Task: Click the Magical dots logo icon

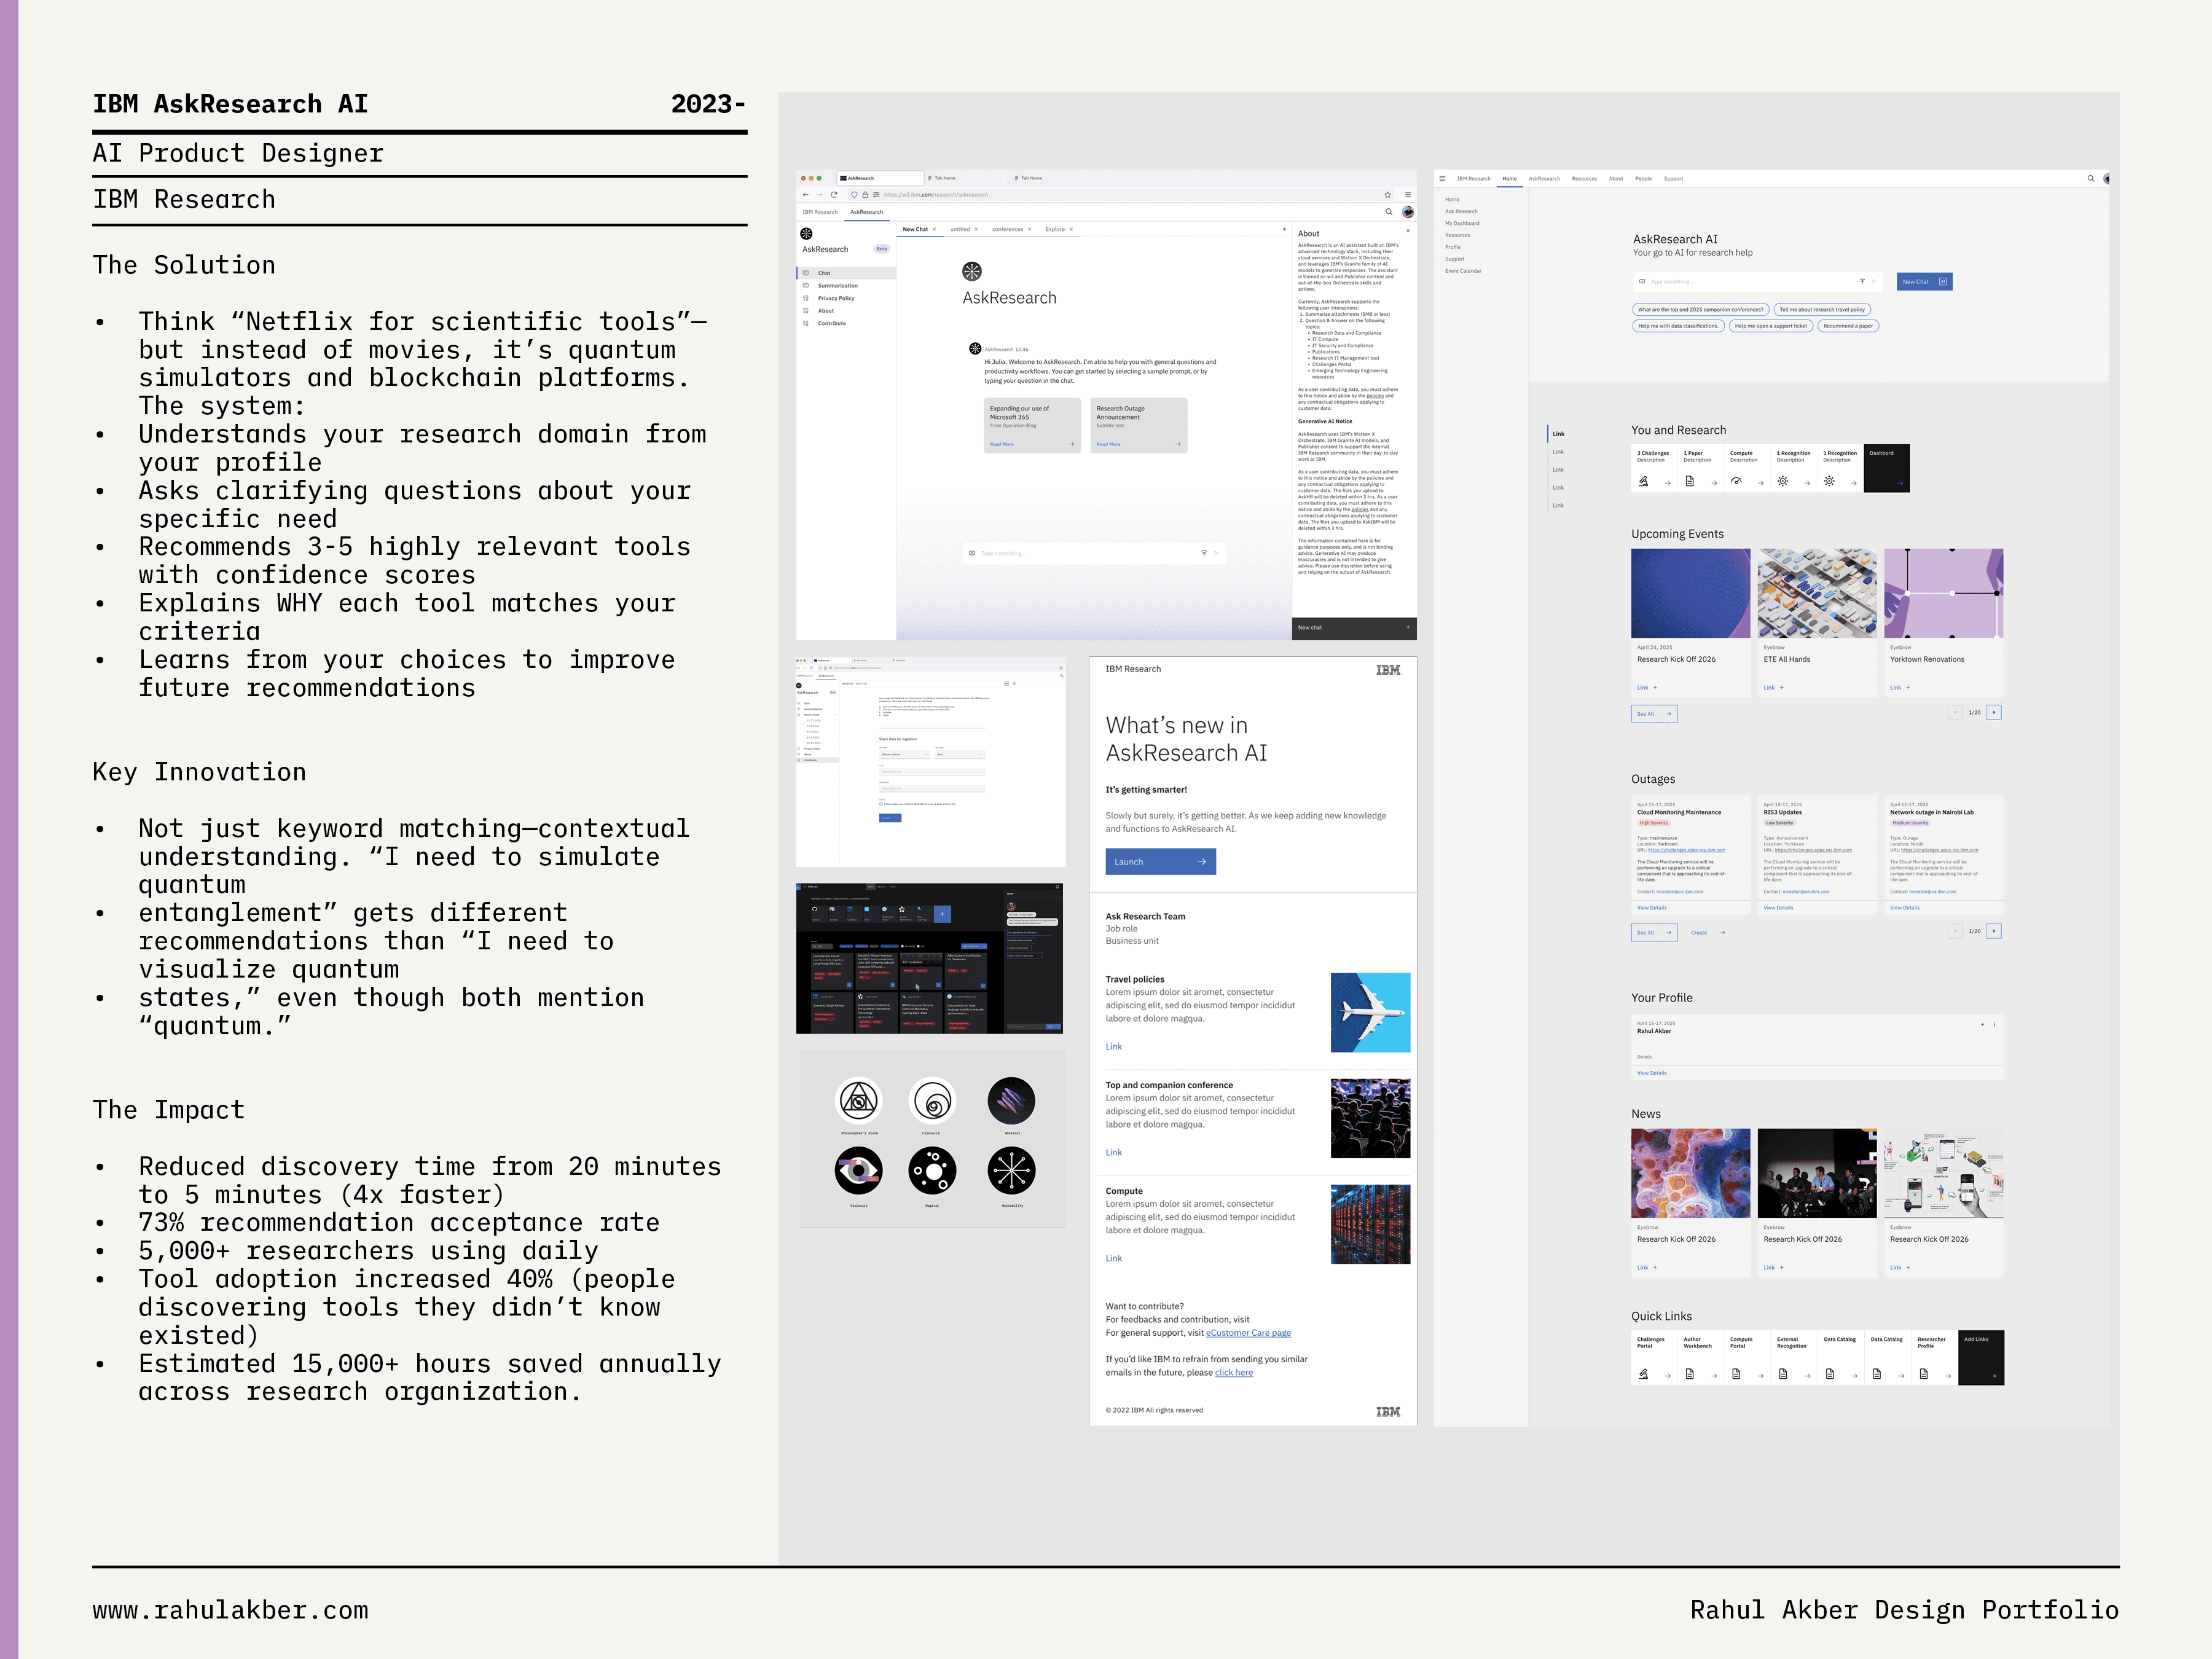Action: [x=932, y=1170]
